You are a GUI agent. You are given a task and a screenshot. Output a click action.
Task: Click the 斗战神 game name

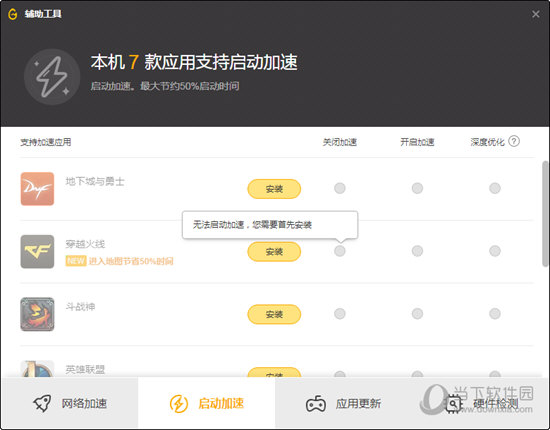[80, 307]
